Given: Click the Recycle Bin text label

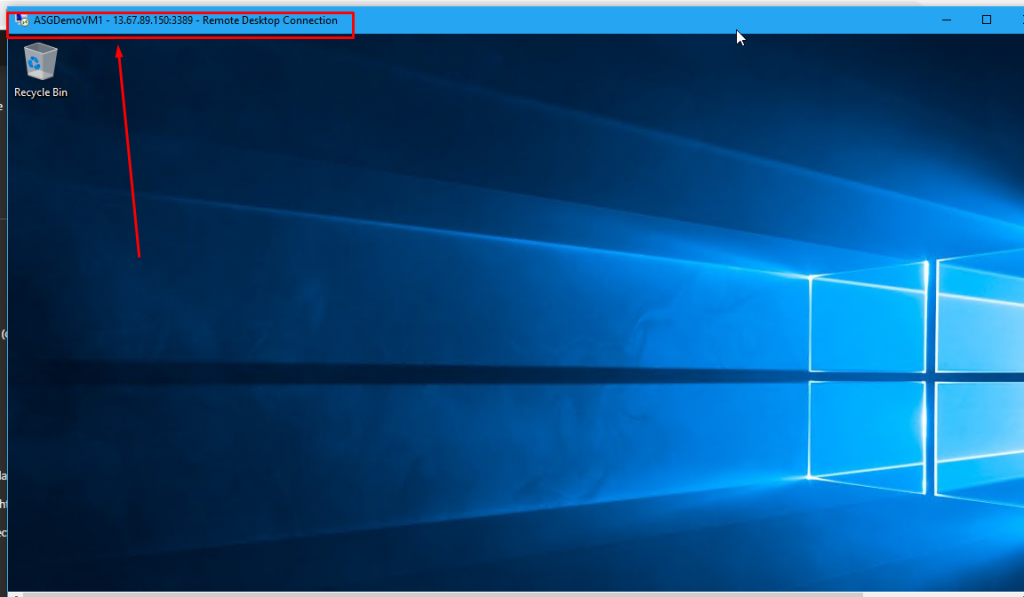Looking at the screenshot, I should coord(41,92).
